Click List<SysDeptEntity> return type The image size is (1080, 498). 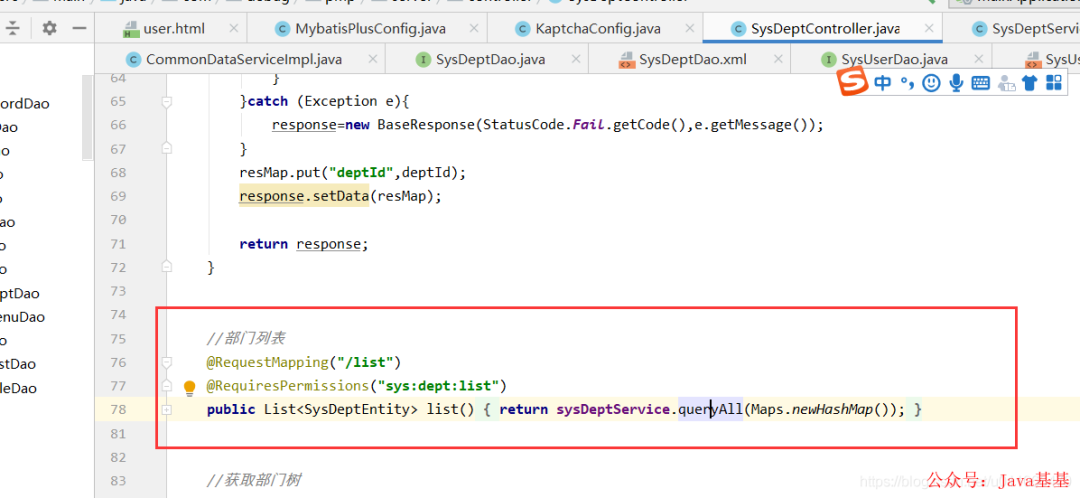tap(341, 410)
